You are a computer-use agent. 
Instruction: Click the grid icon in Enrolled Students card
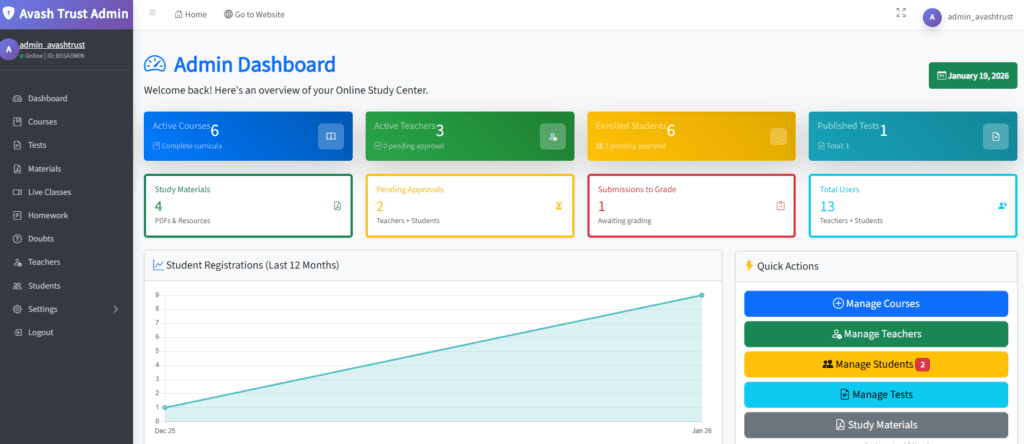click(777, 136)
